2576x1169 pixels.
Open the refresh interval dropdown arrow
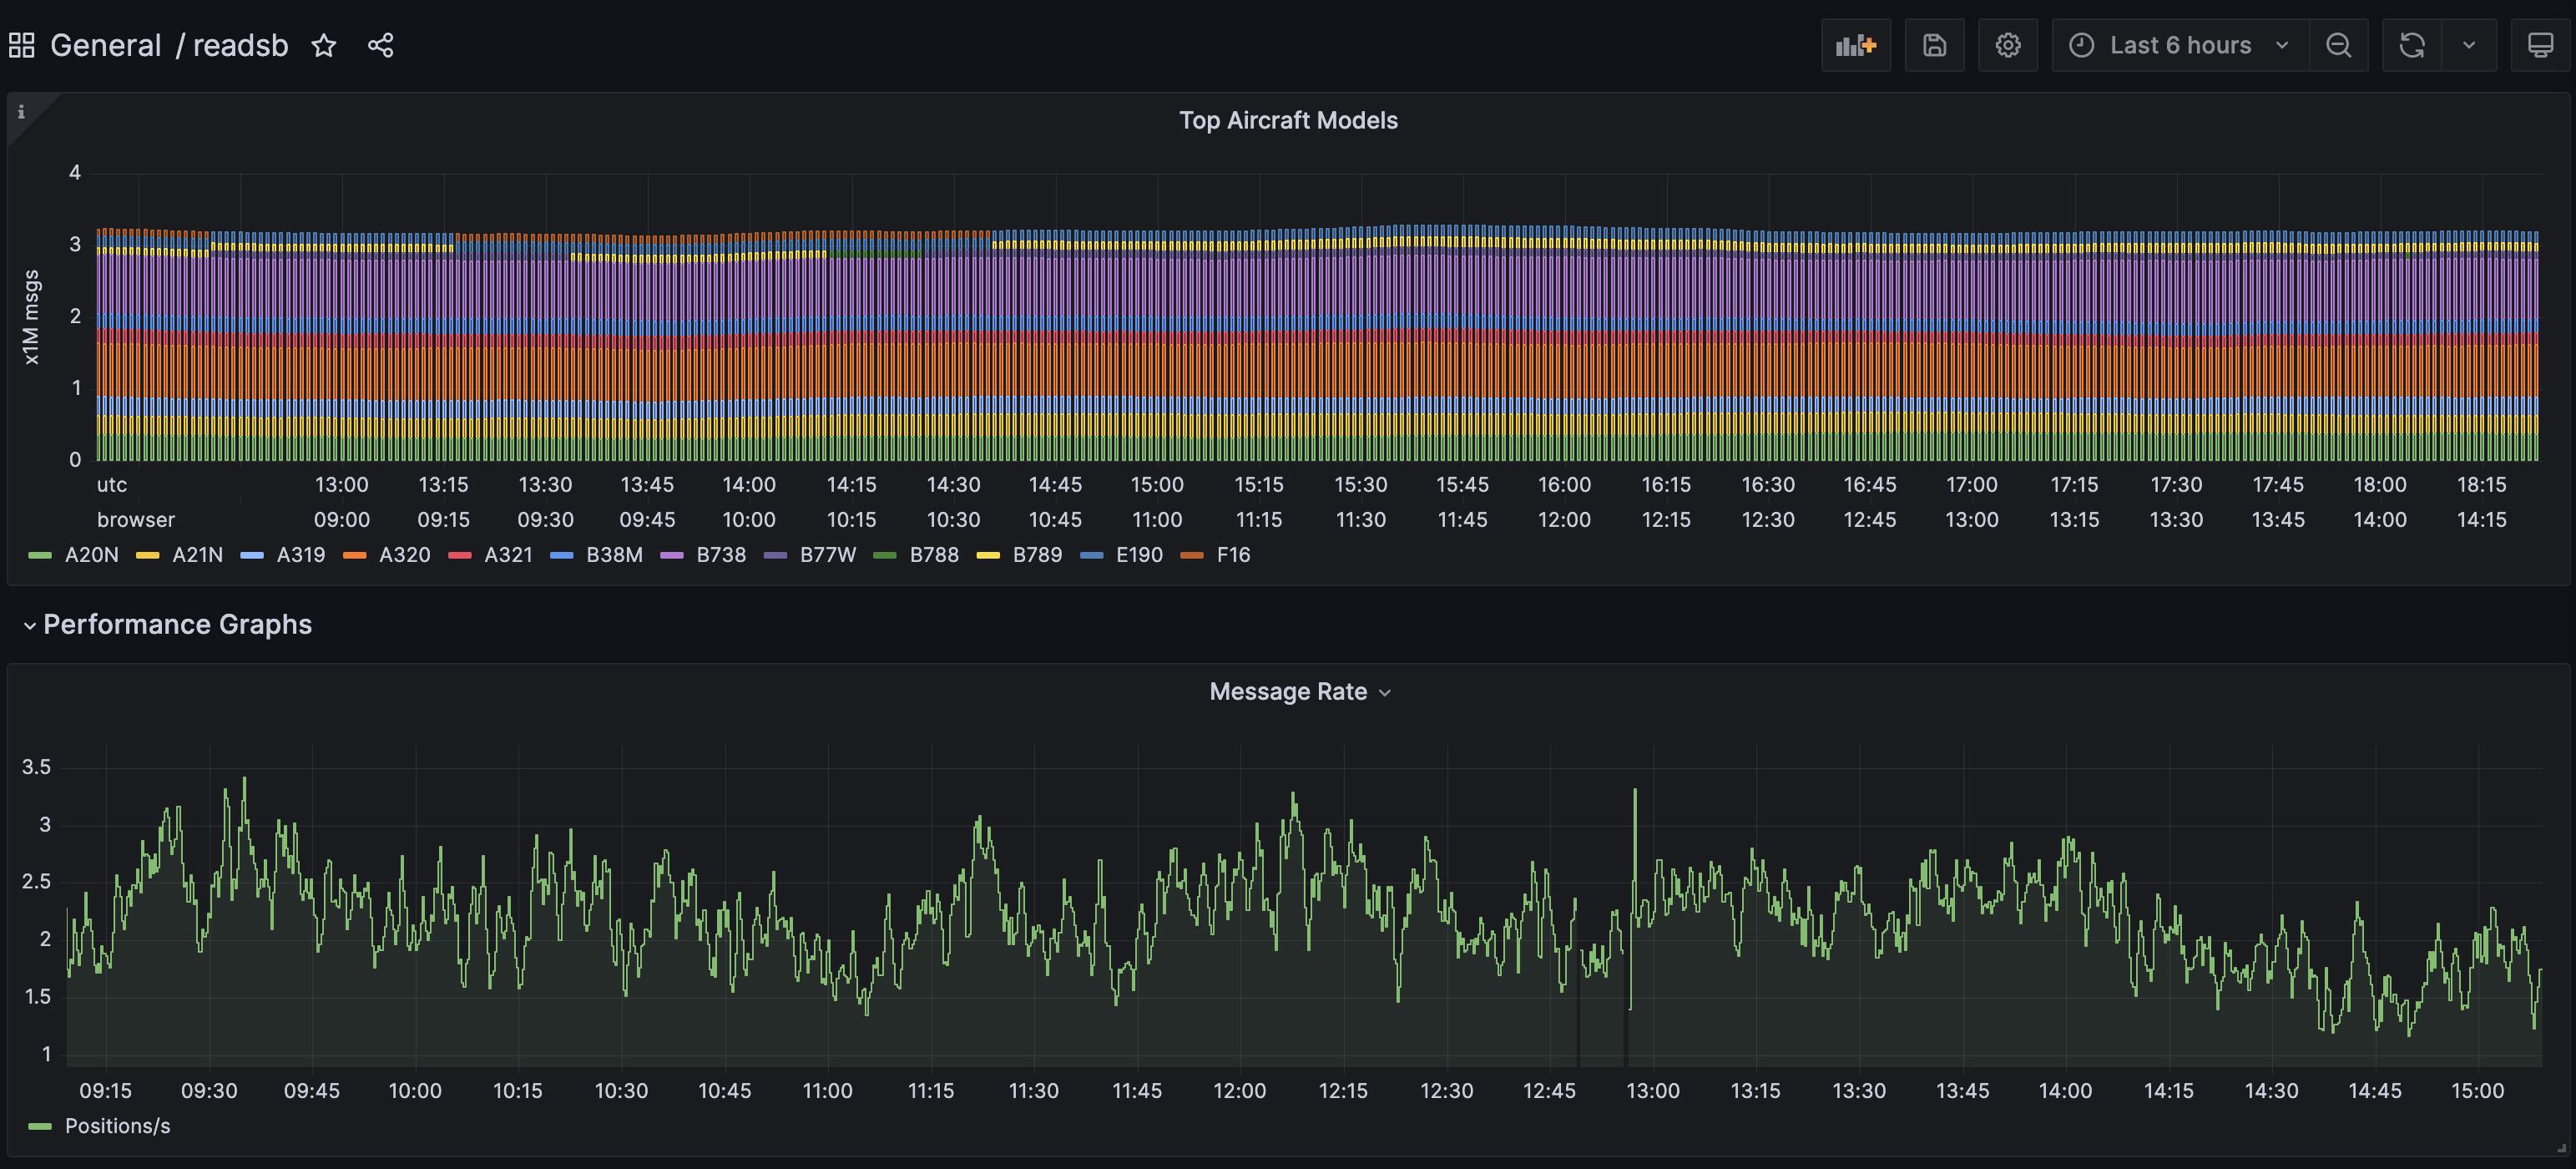pos(2468,45)
